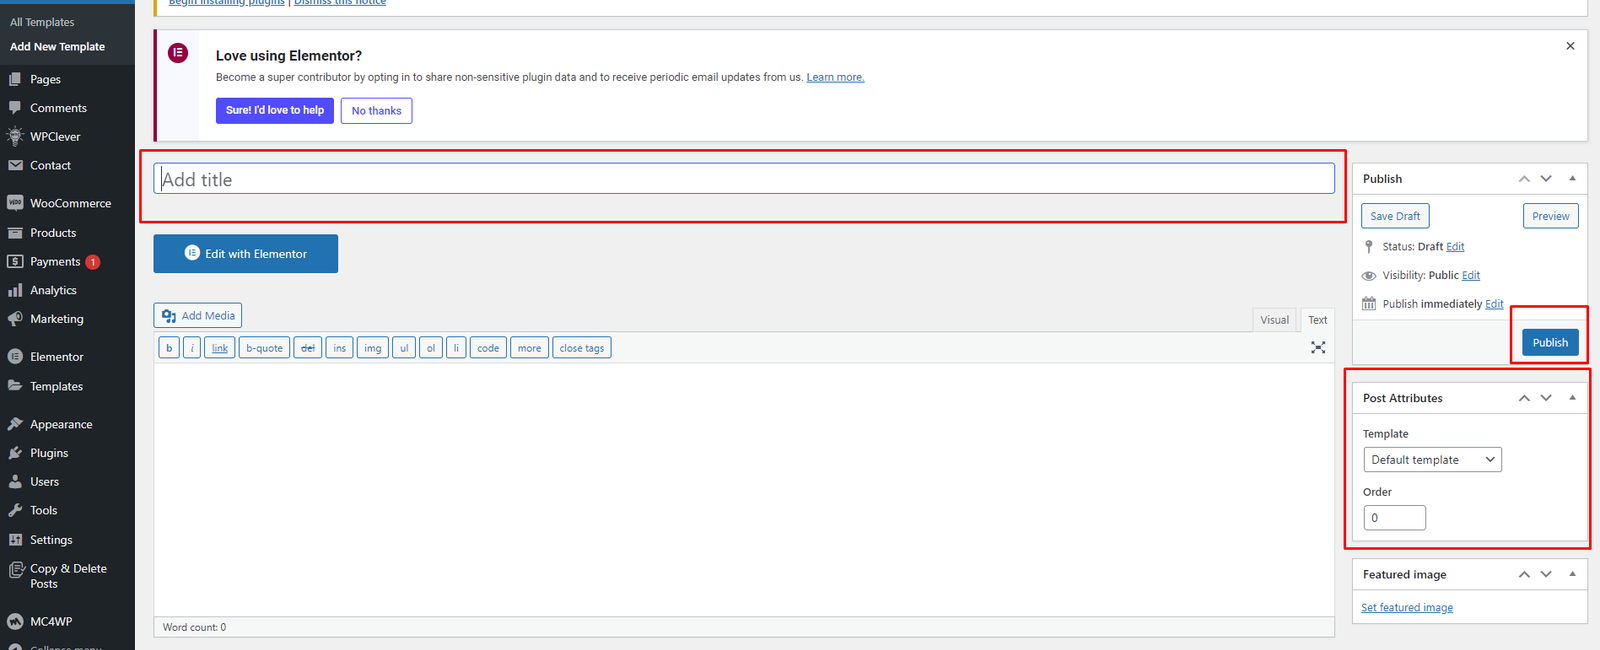Viewport: 1600px width, 650px height.
Task: Click the Plugins icon in sidebar
Action: pos(15,453)
